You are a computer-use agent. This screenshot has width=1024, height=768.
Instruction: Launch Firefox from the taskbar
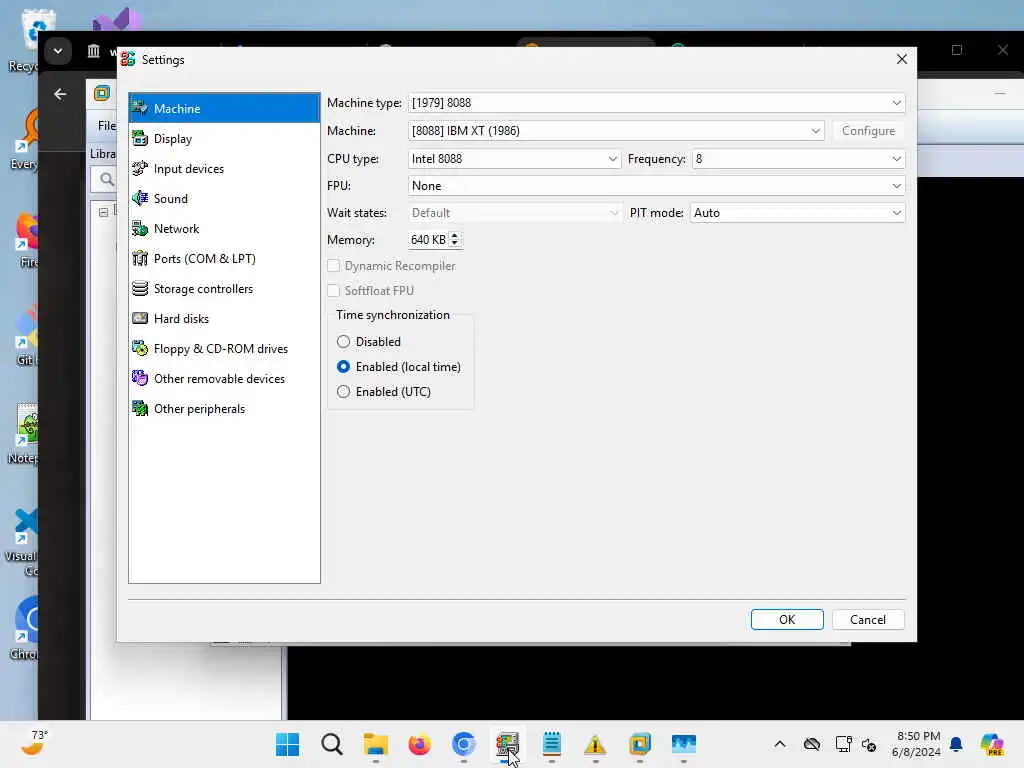click(x=419, y=744)
